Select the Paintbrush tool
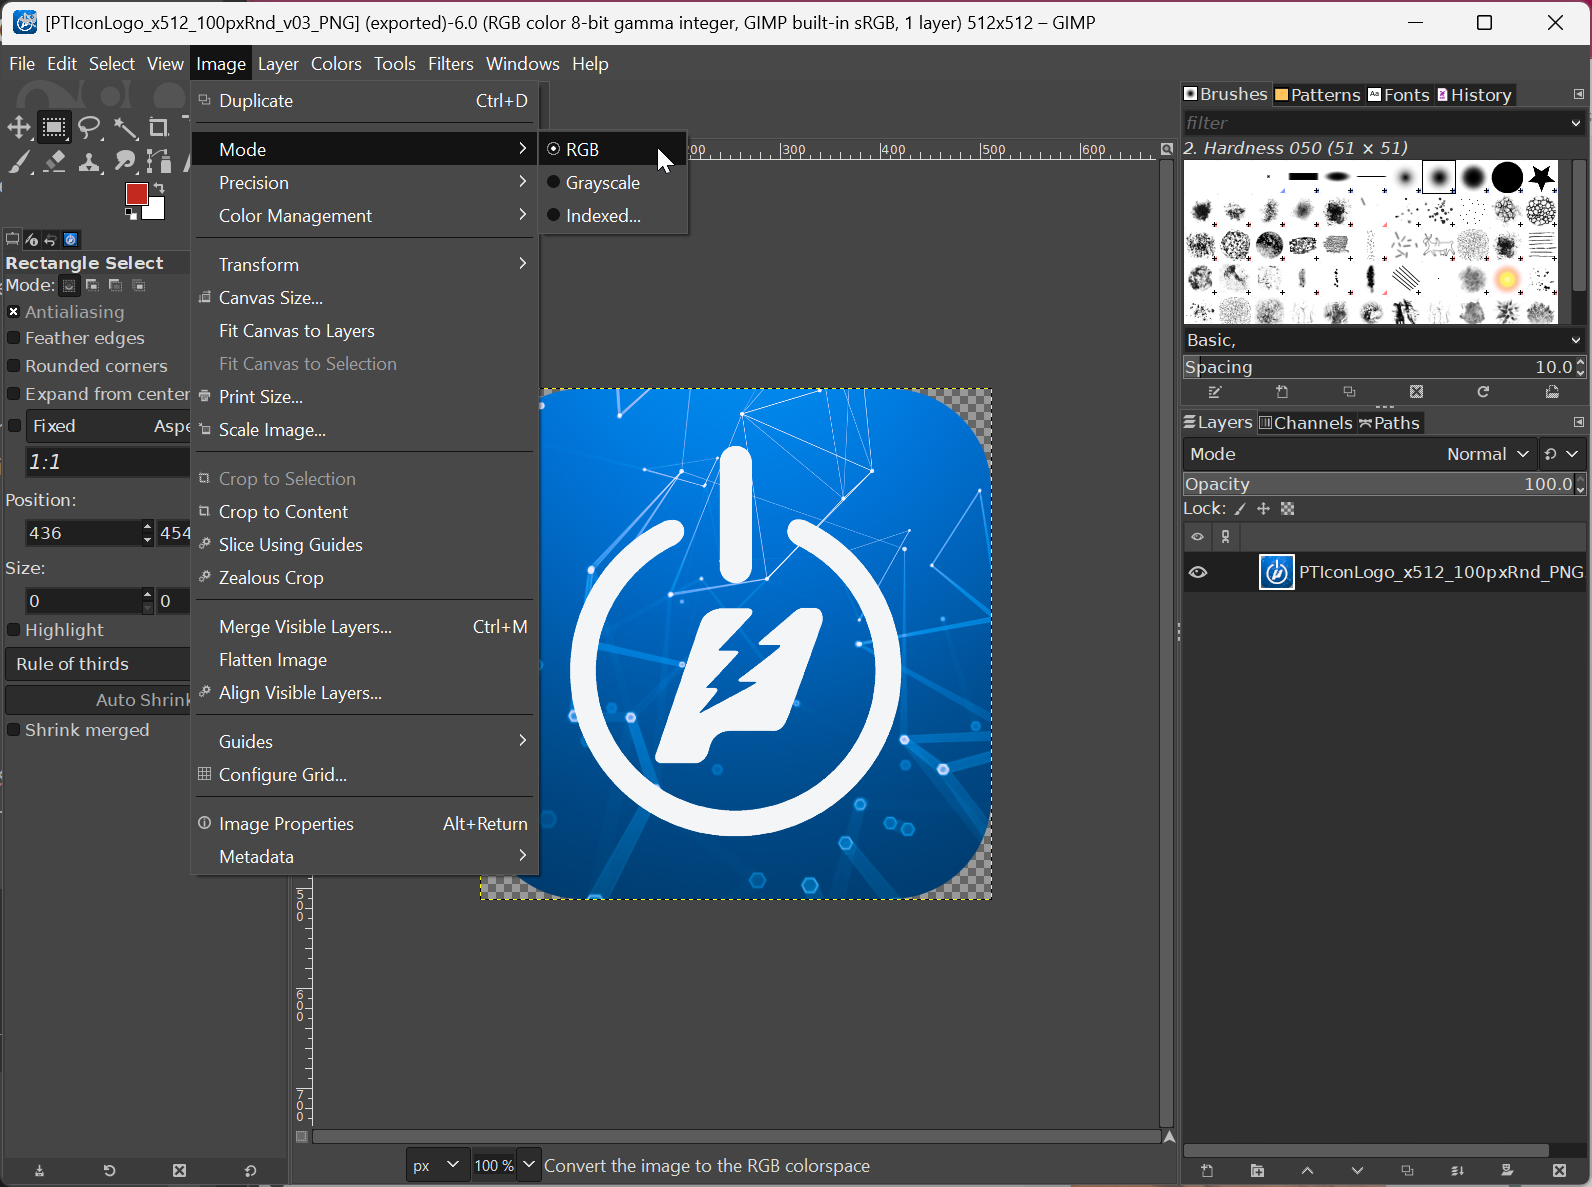 (x=19, y=162)
